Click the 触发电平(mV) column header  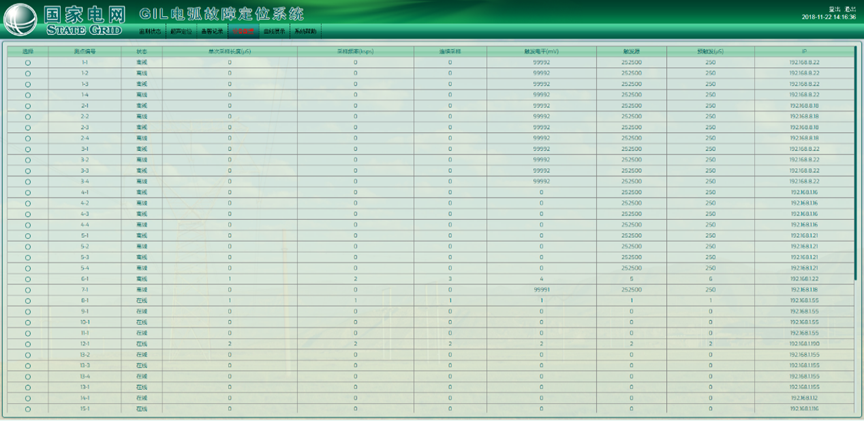pyautogui.click(x=542, y=51)
